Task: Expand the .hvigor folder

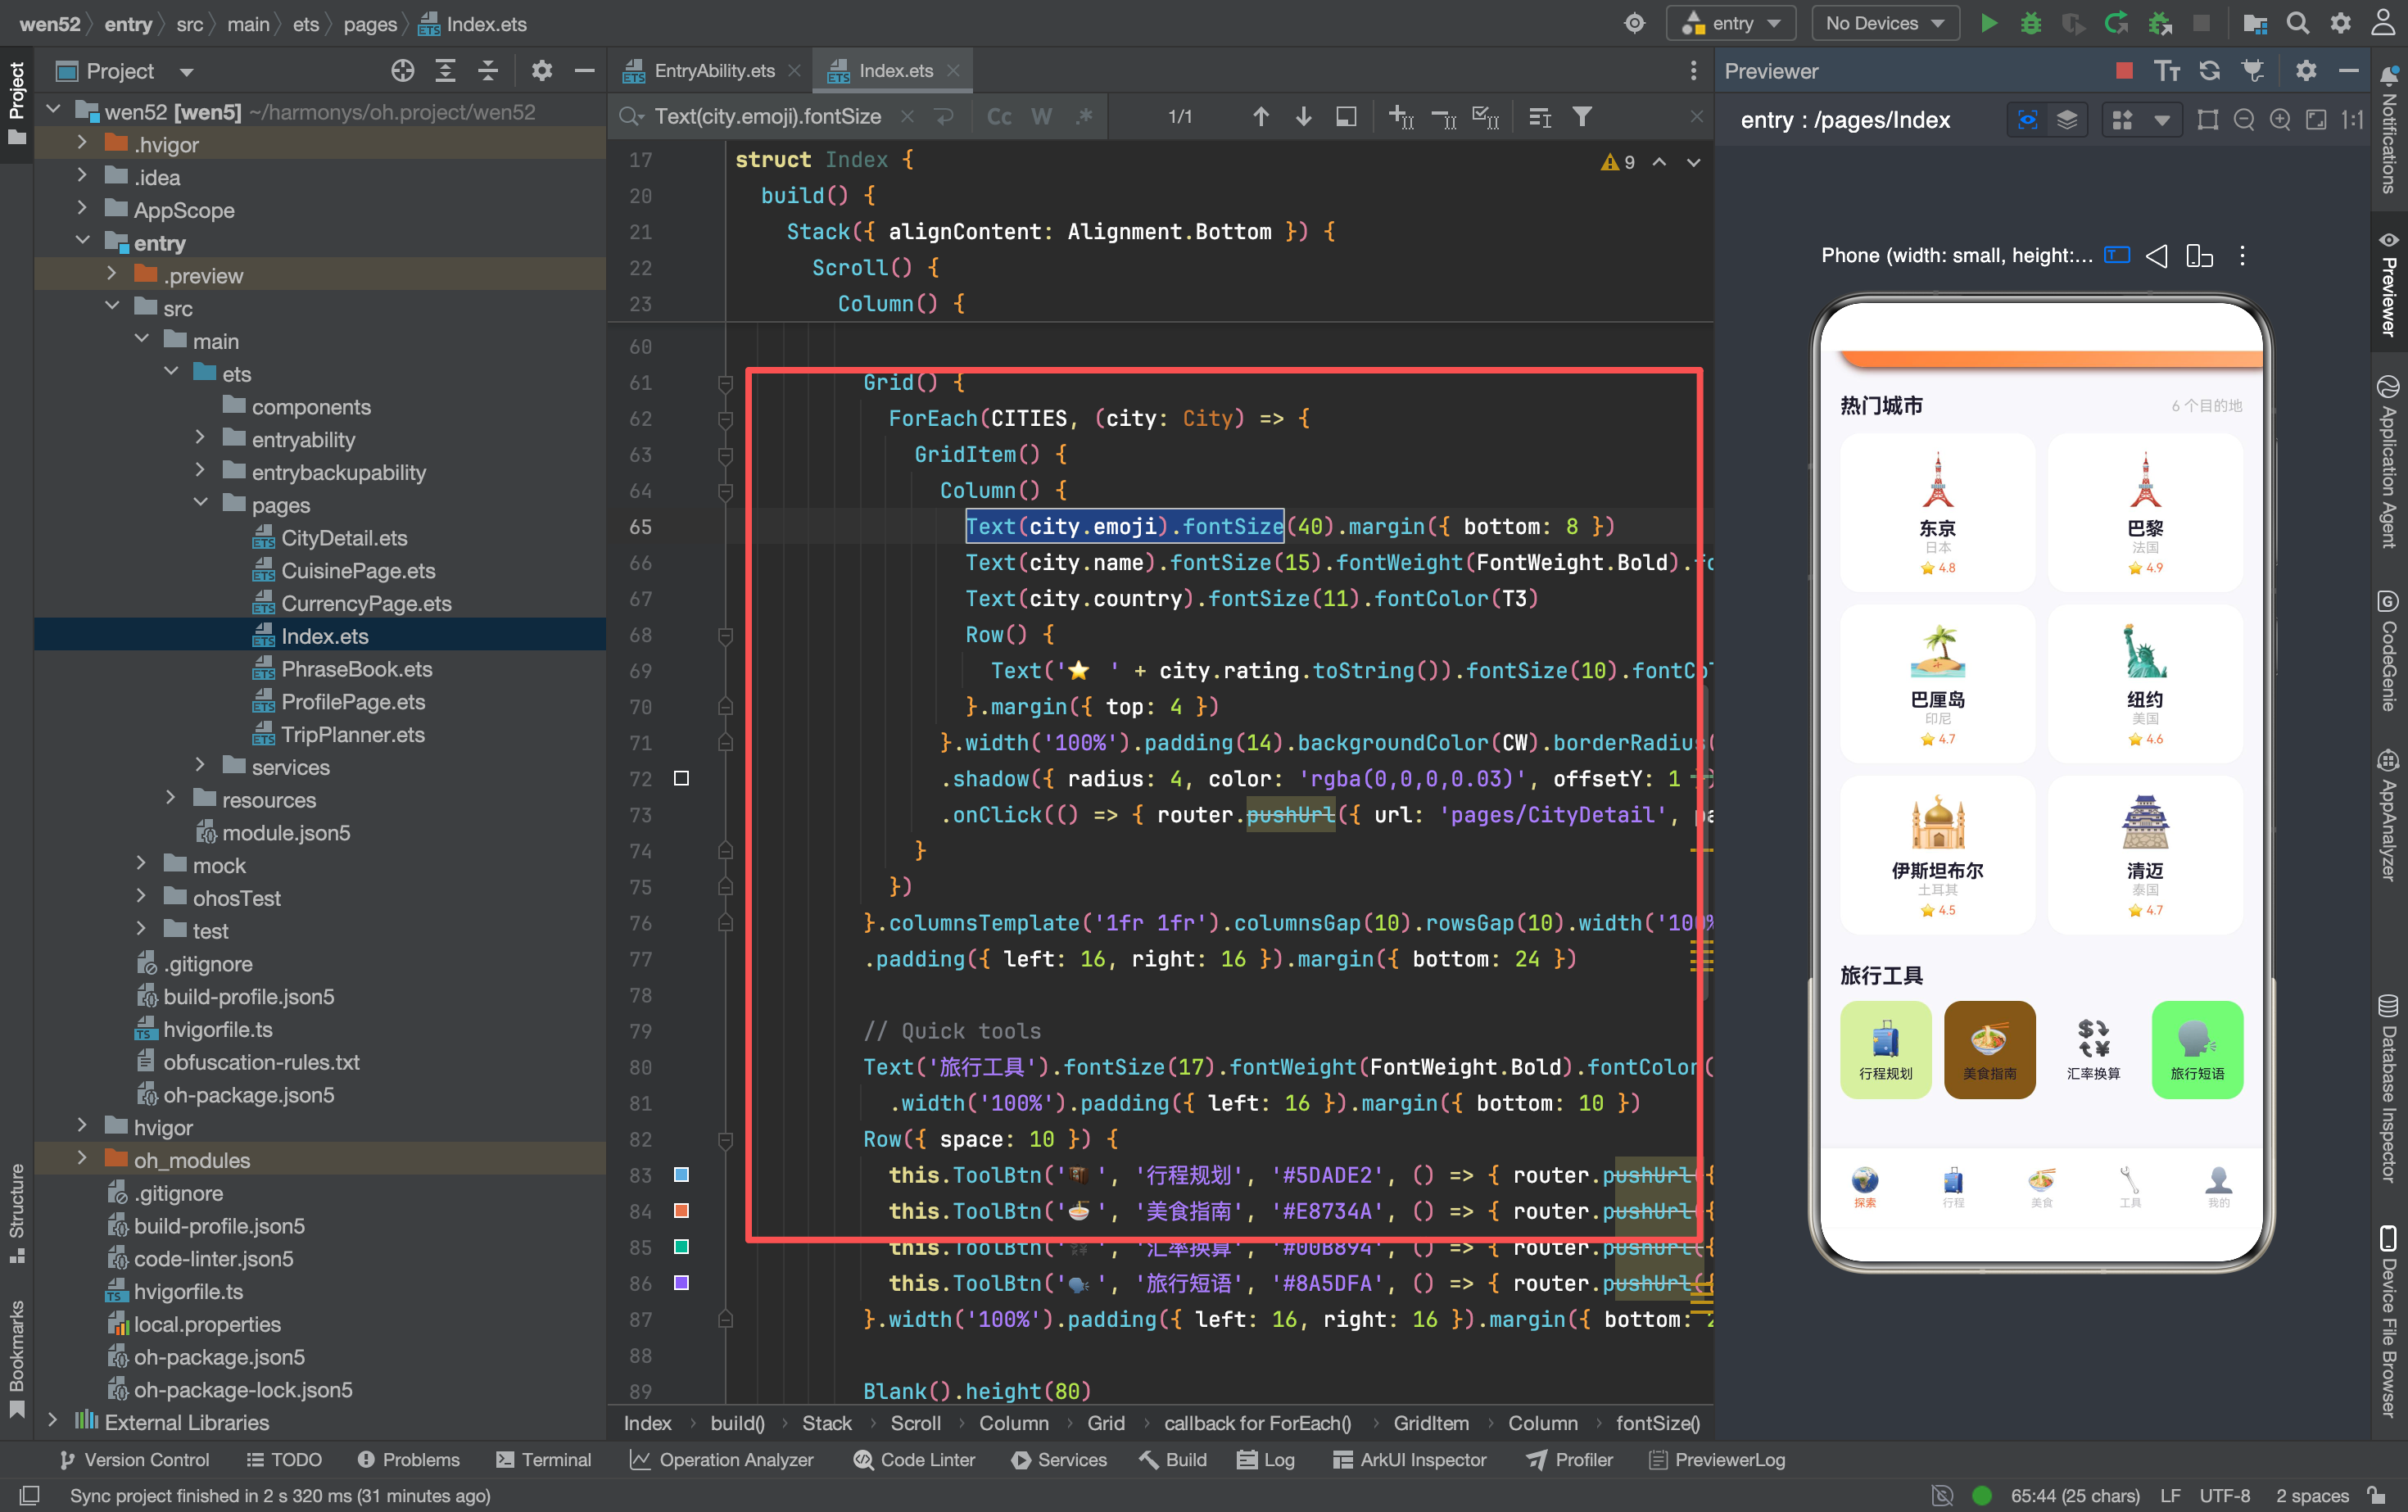Action: tap(82, 143)
